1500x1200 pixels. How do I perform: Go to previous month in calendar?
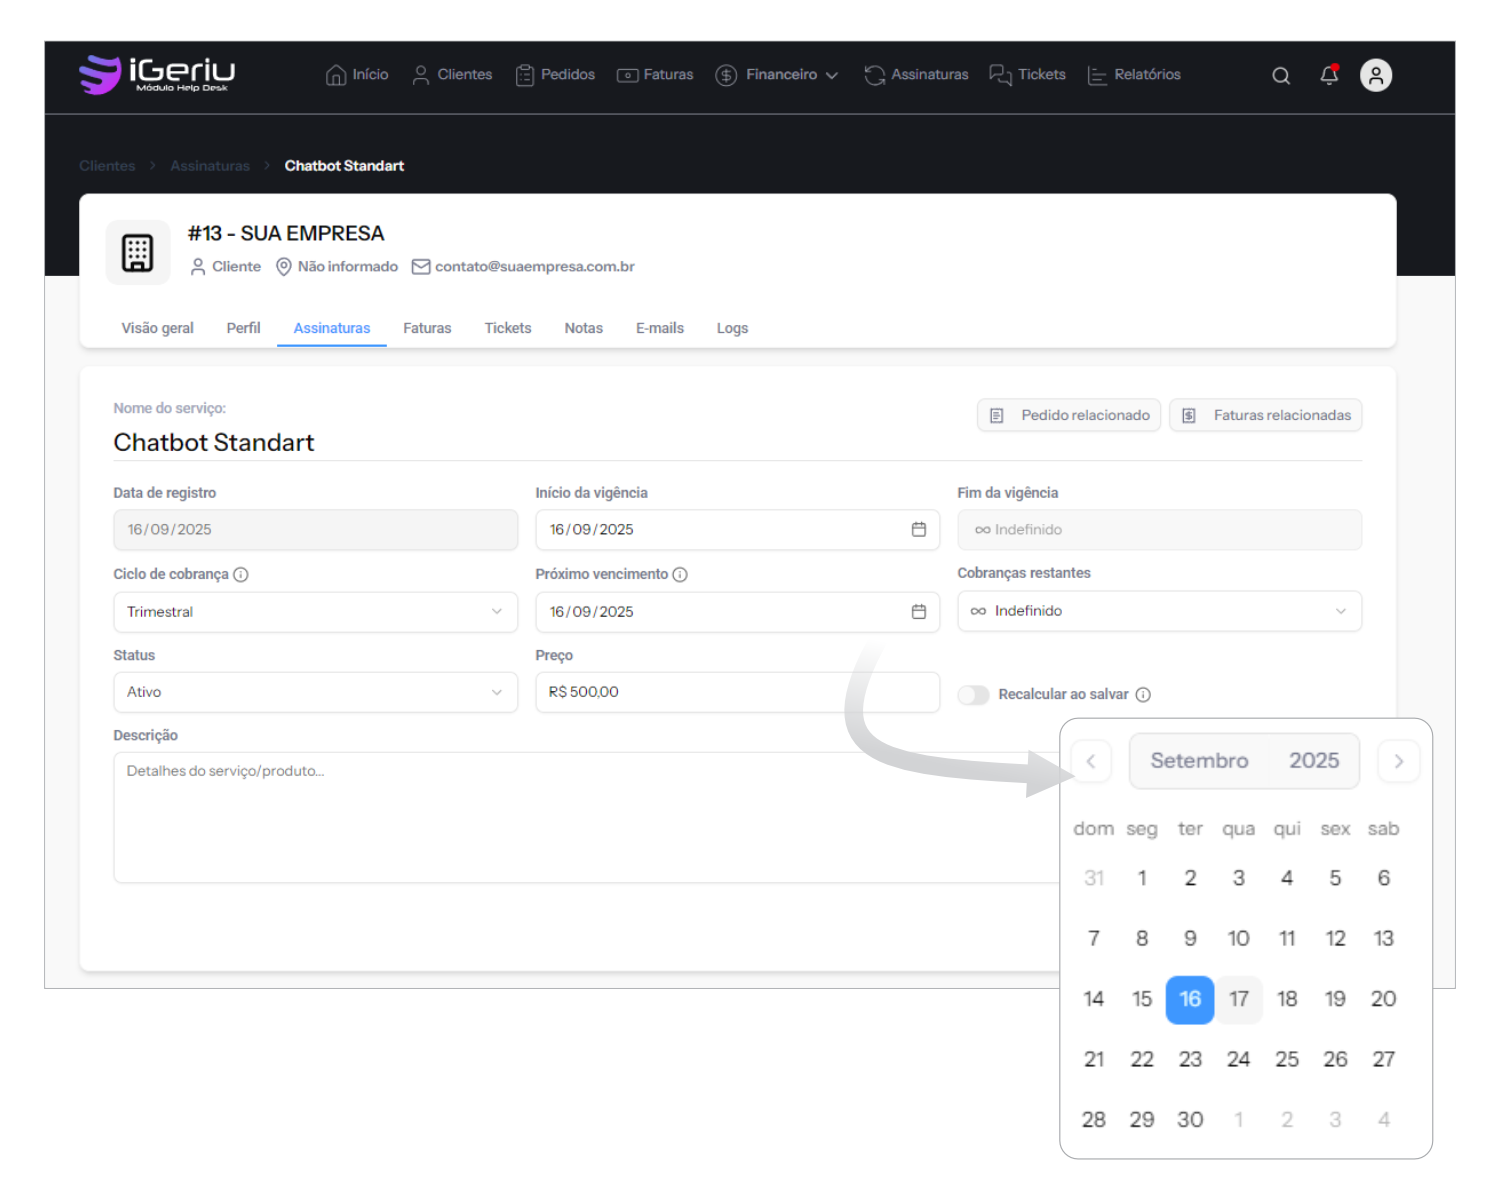point(1091,762)
